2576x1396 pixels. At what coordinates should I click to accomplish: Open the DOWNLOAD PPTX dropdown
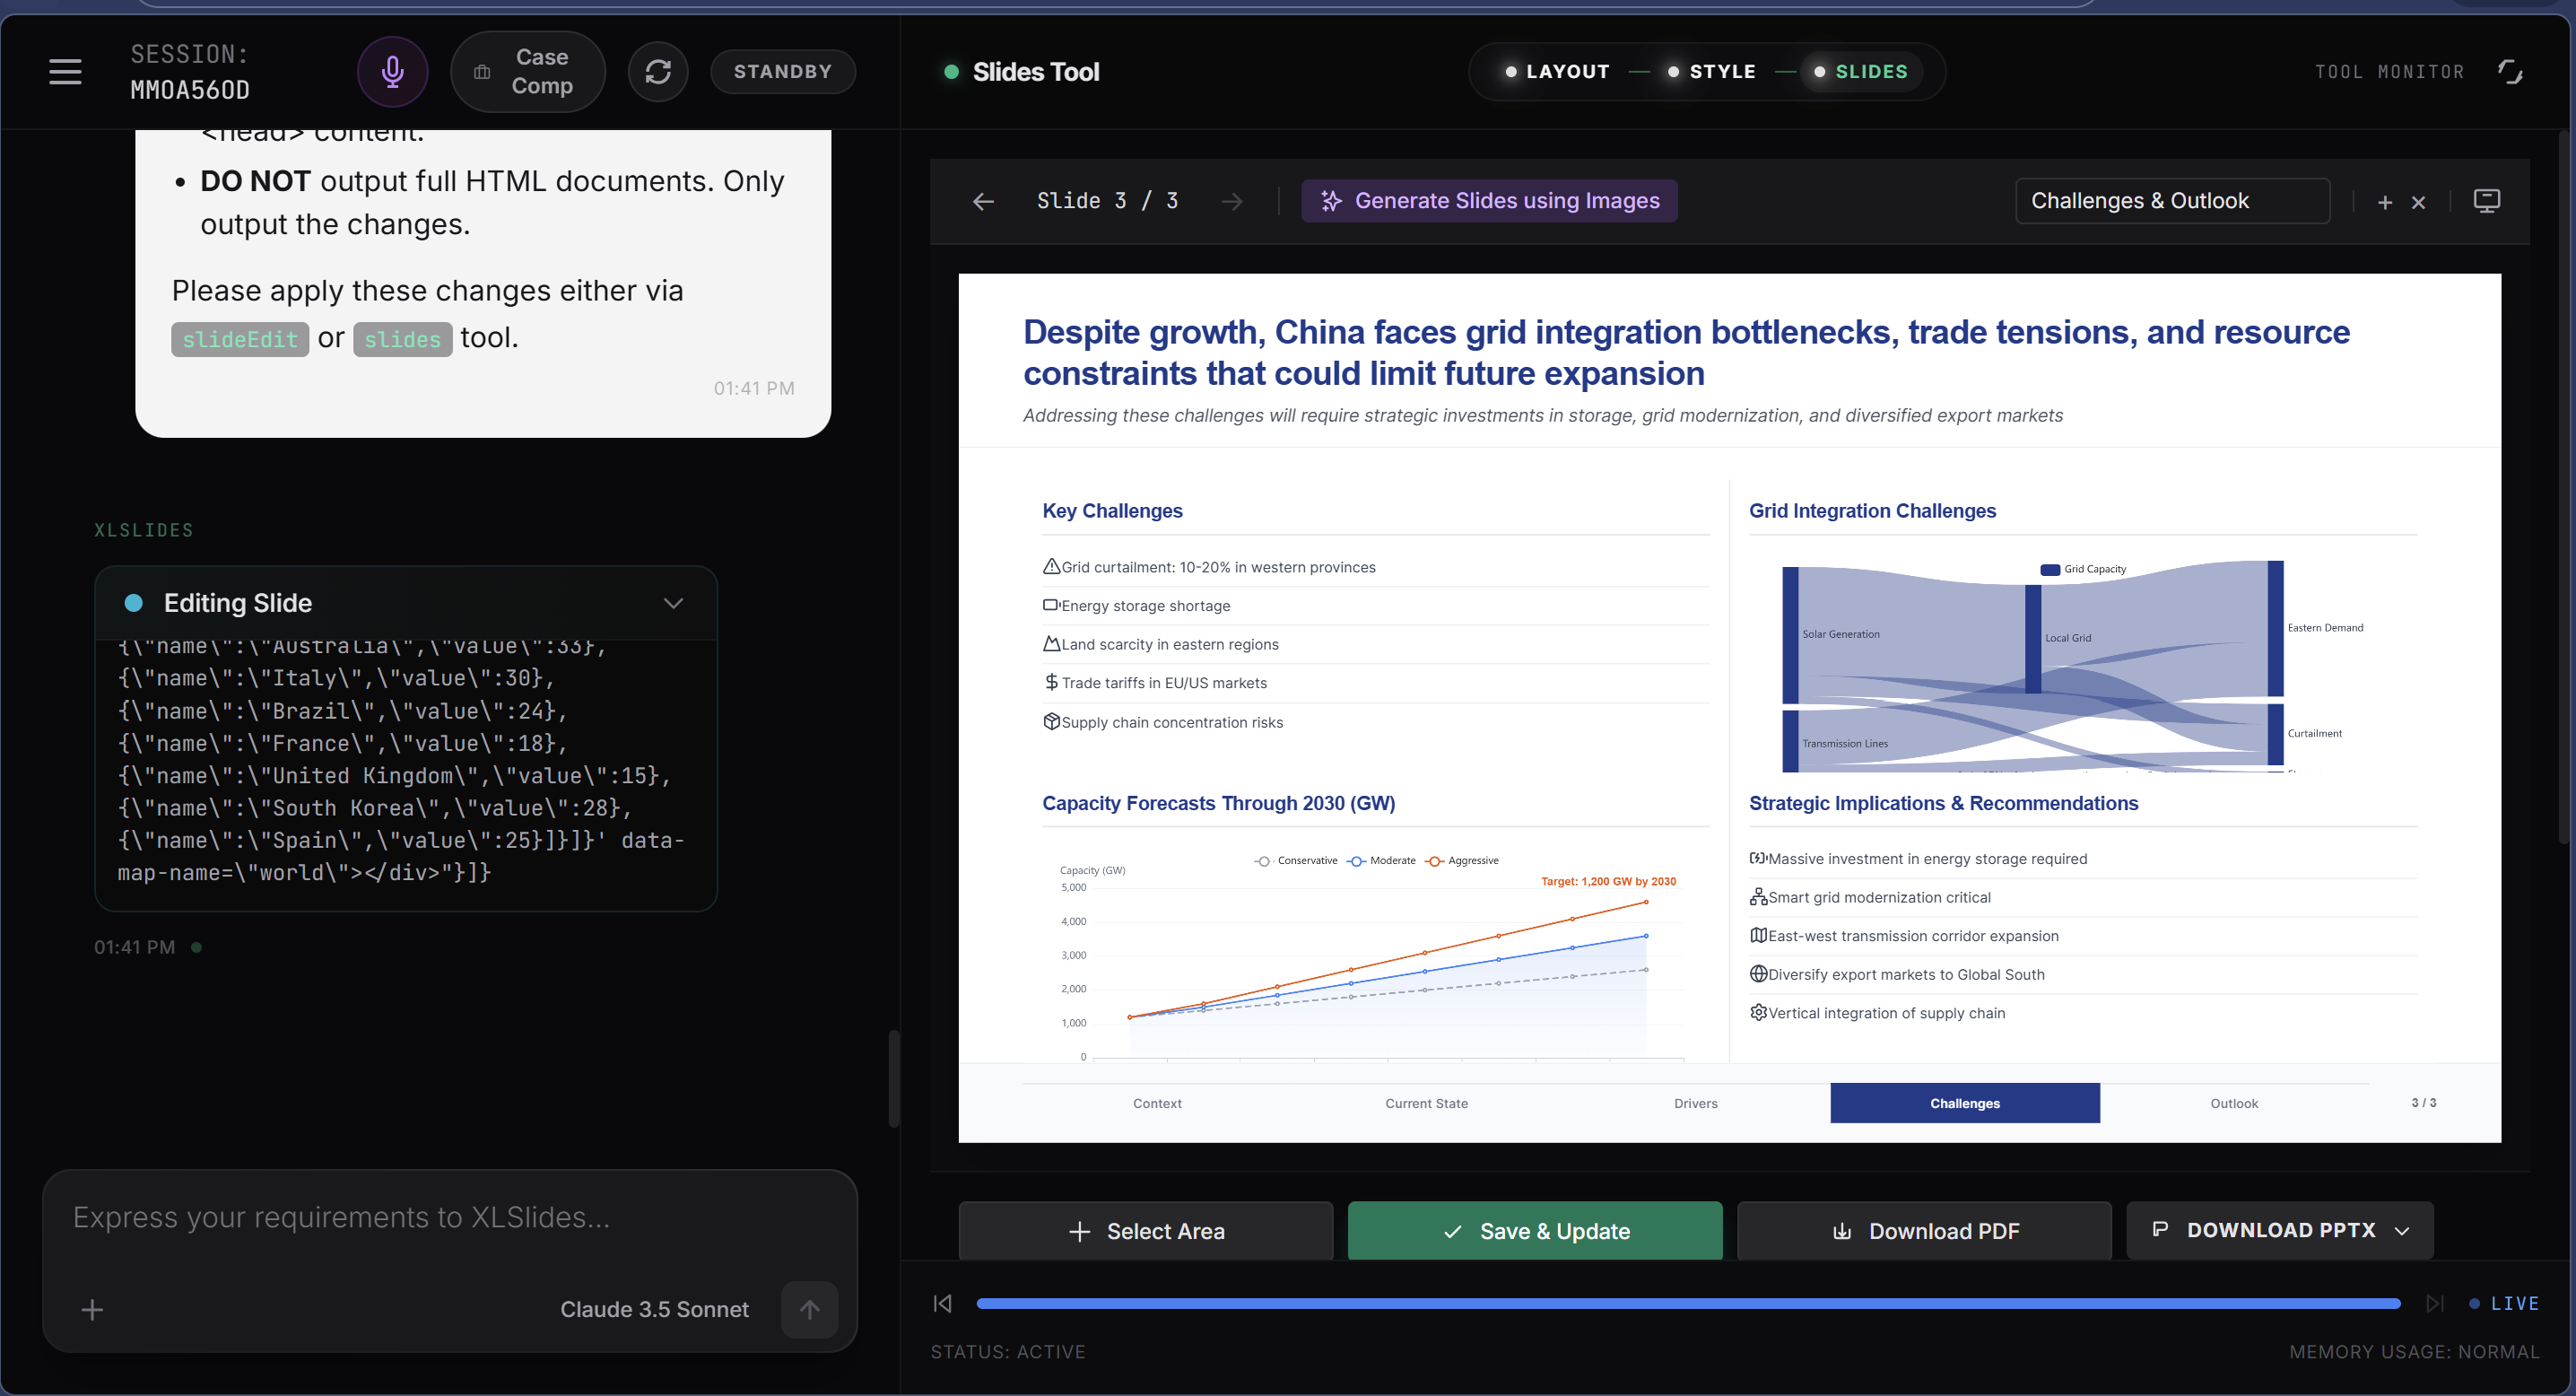pos(2403,1230)
